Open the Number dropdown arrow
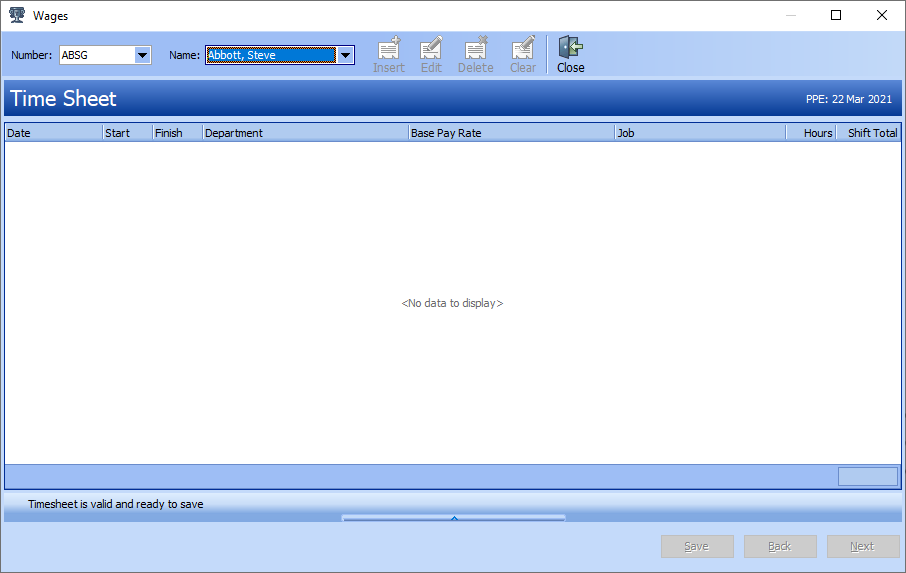Screen dimensions: 906x573 tap(142, 55)
